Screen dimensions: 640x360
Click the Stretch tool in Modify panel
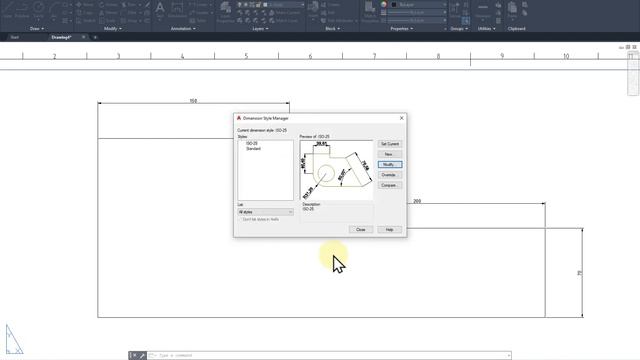[x=86, y=20]
